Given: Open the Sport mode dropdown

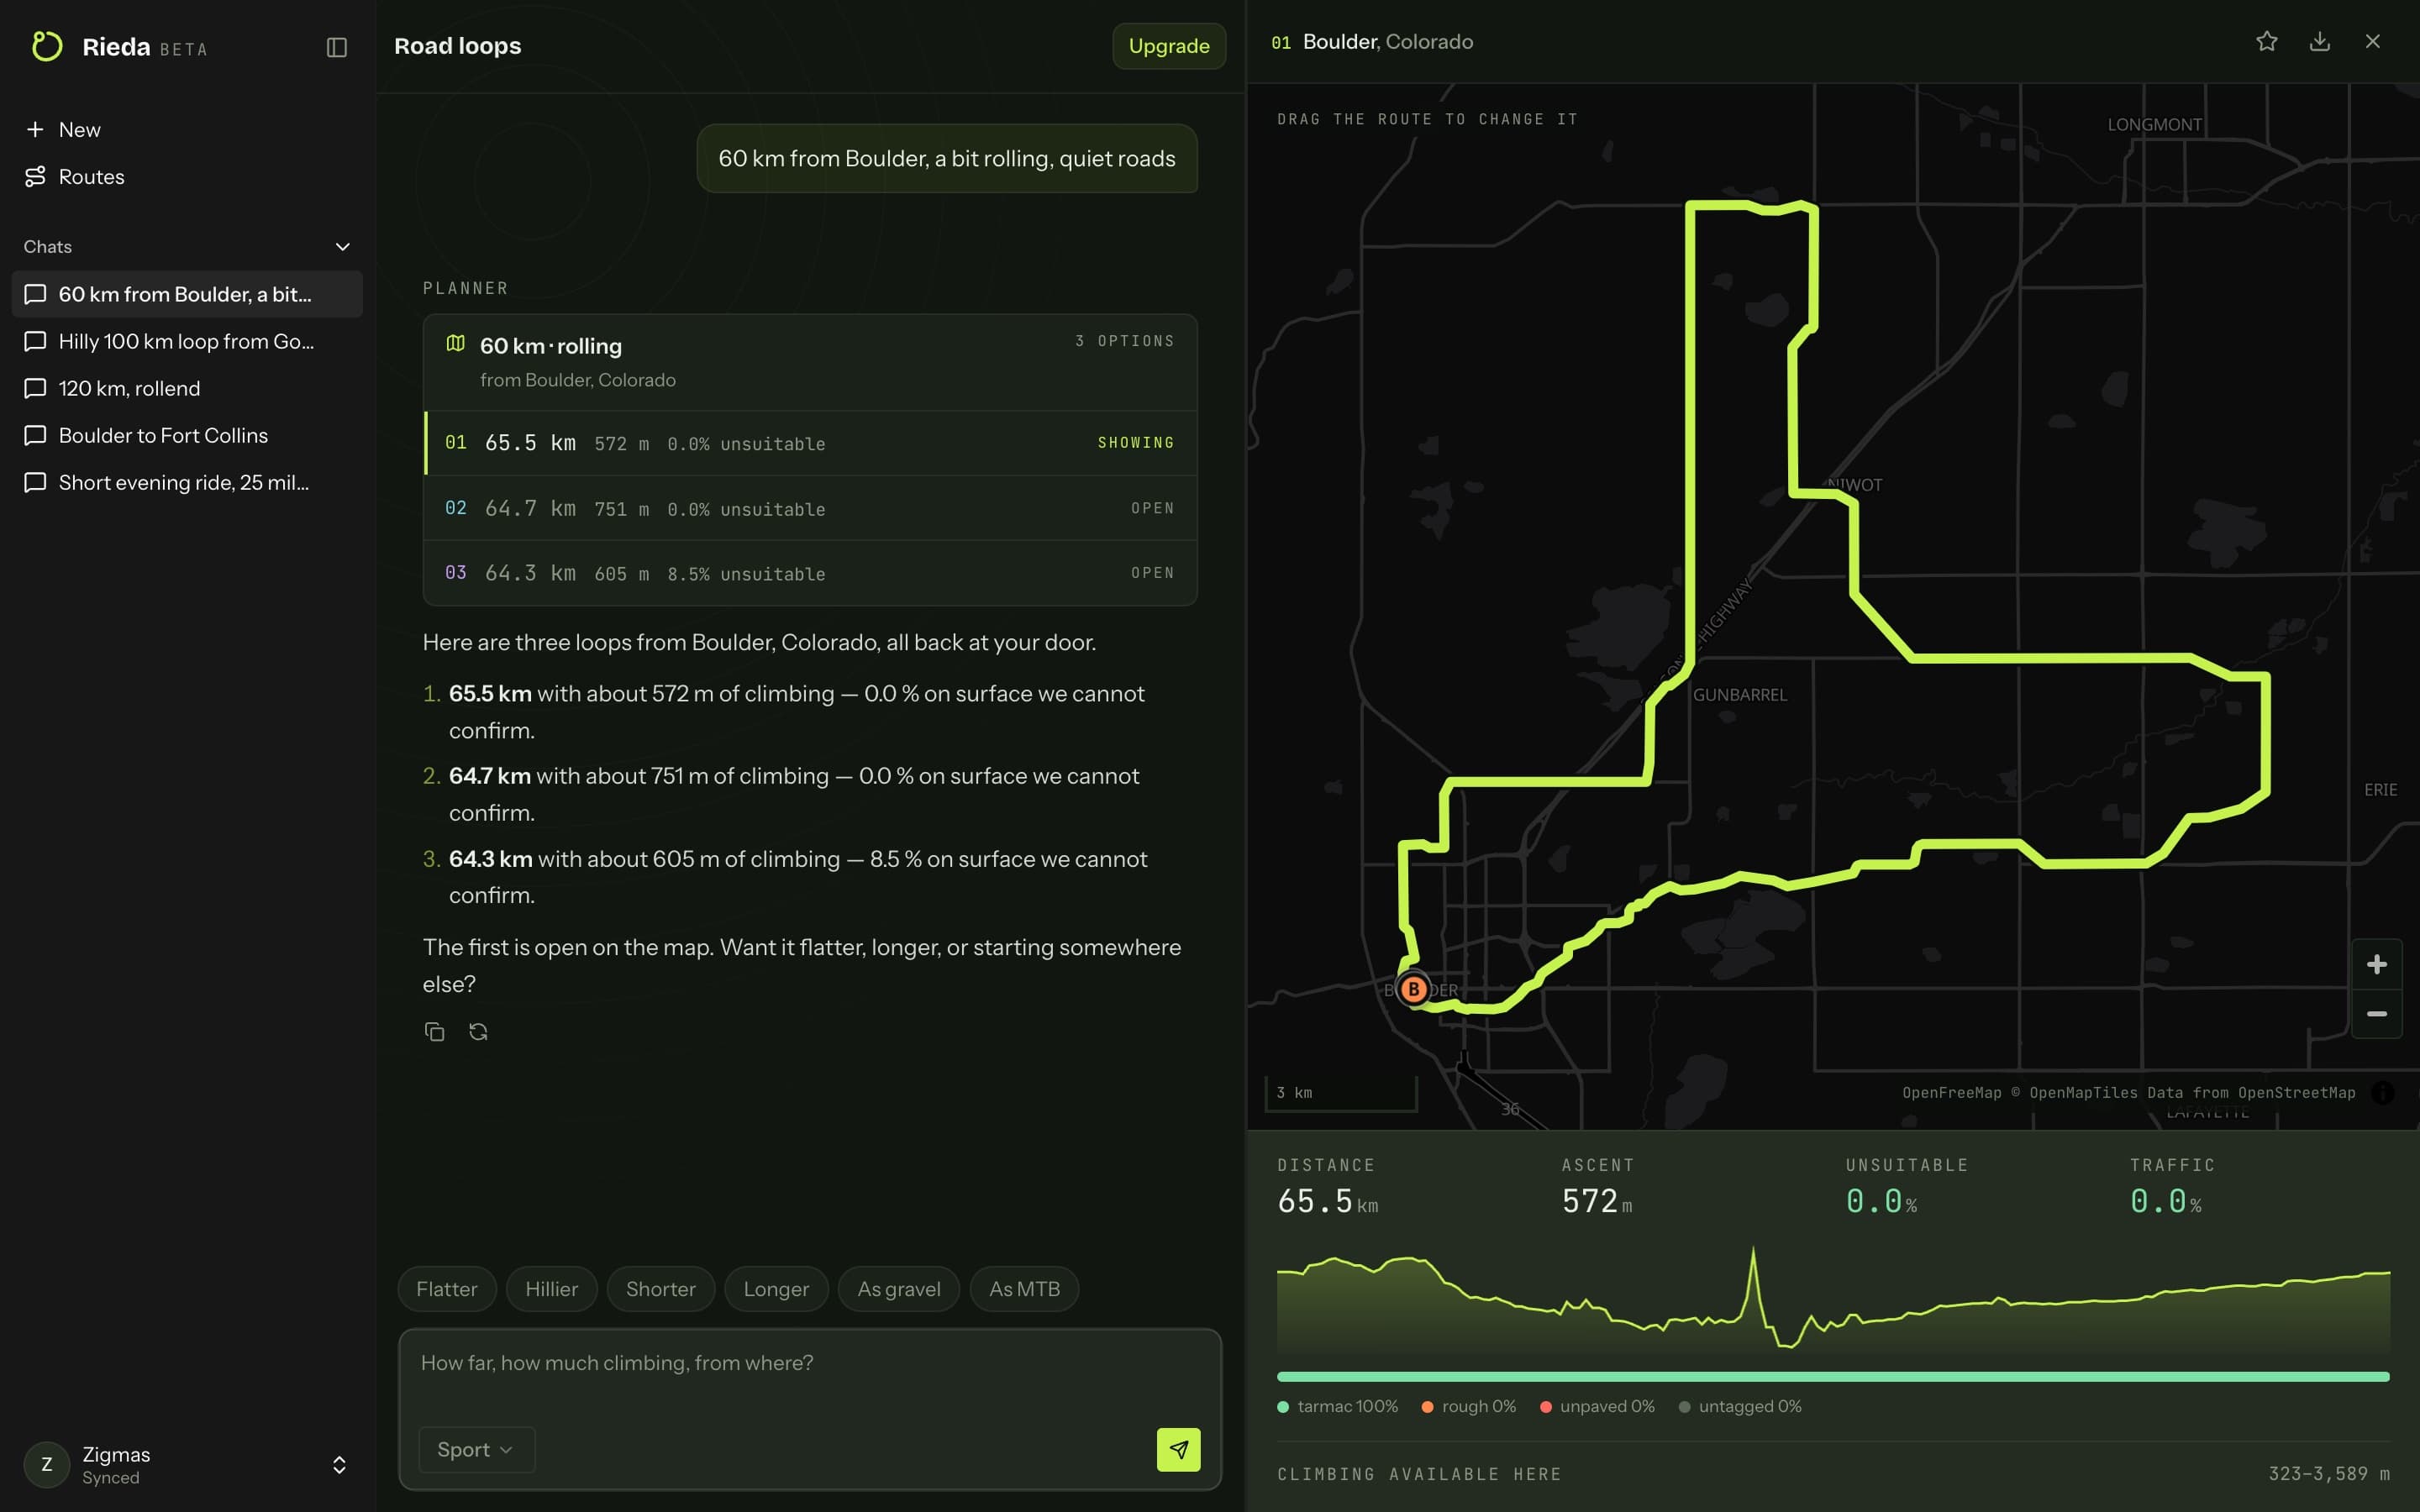Looking at the screenshot, I should point(476,1450).
